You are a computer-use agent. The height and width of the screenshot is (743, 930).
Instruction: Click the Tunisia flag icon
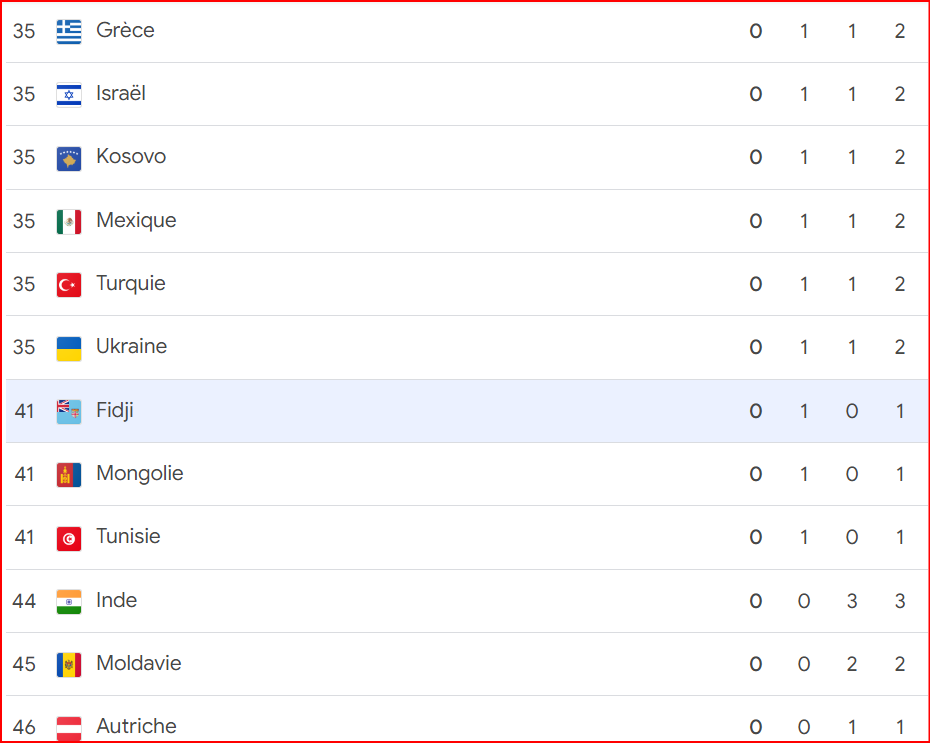(69, 538)
